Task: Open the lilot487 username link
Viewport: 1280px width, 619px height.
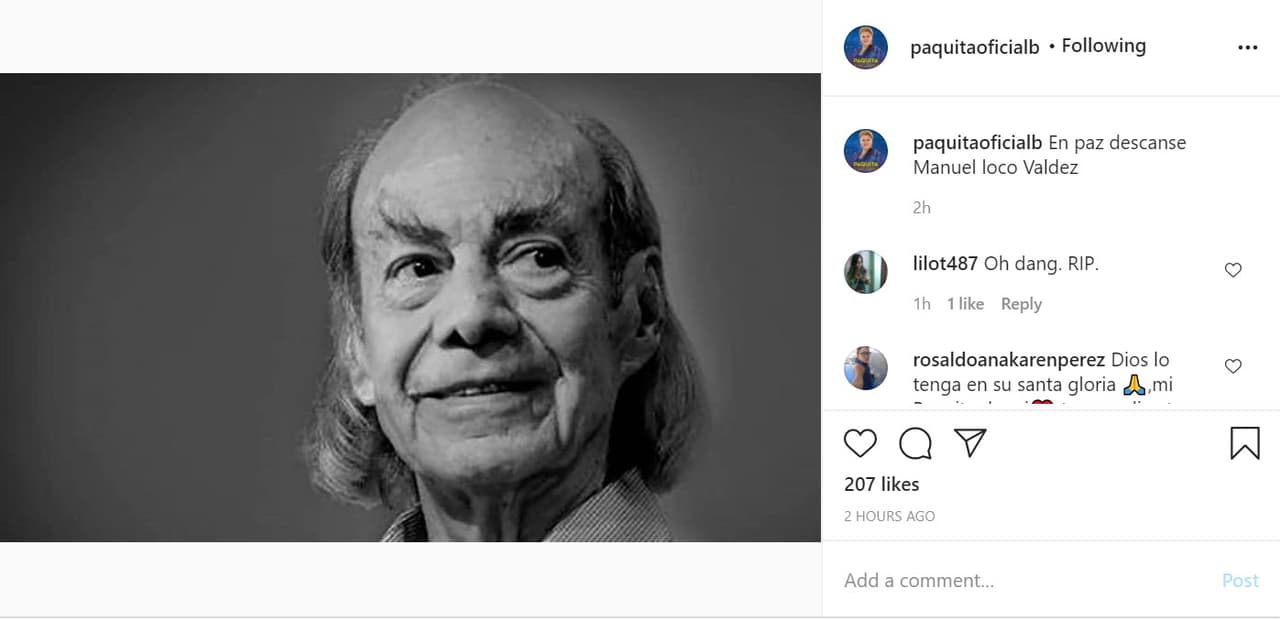Action: pyautogui.click(x=945, y=264)
